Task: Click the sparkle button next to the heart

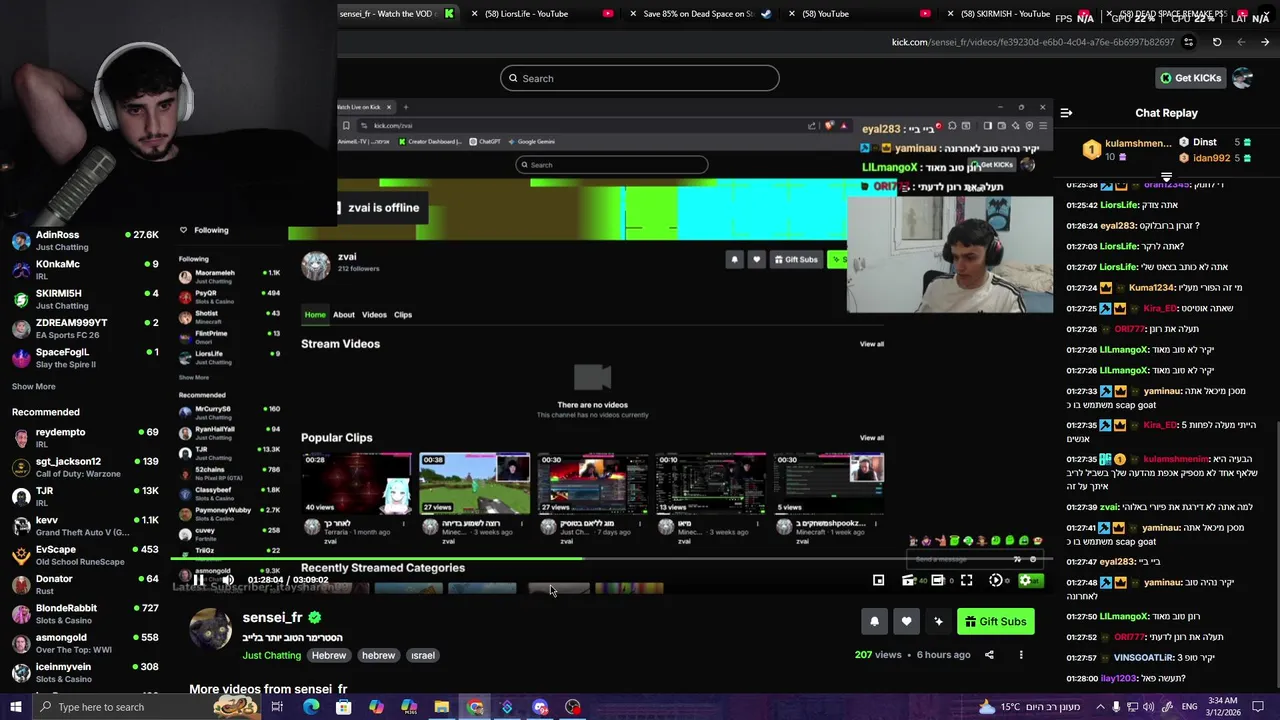Action: (x=938, y=622)
